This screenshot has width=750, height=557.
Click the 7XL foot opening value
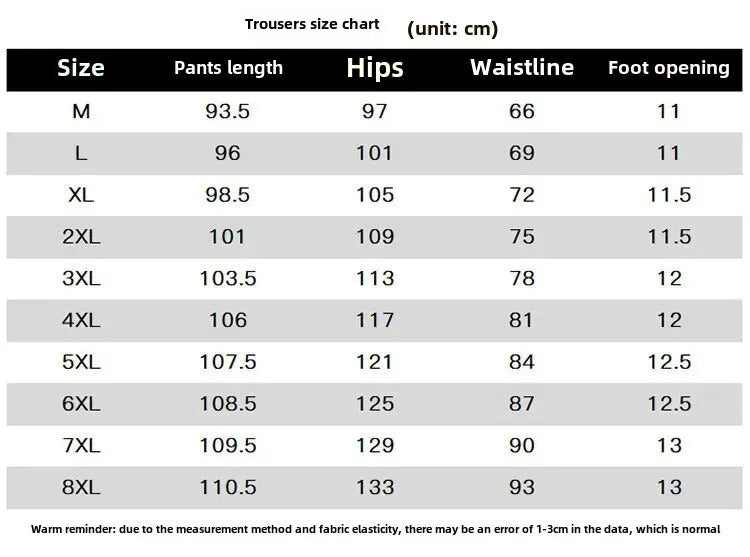[669, 446]
